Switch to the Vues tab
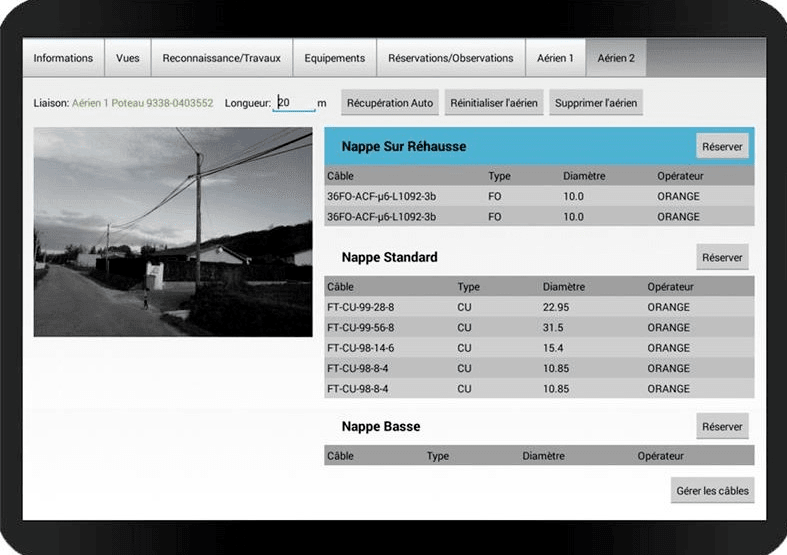Screen dimensions: 787x555 click(x=128, y=58)
